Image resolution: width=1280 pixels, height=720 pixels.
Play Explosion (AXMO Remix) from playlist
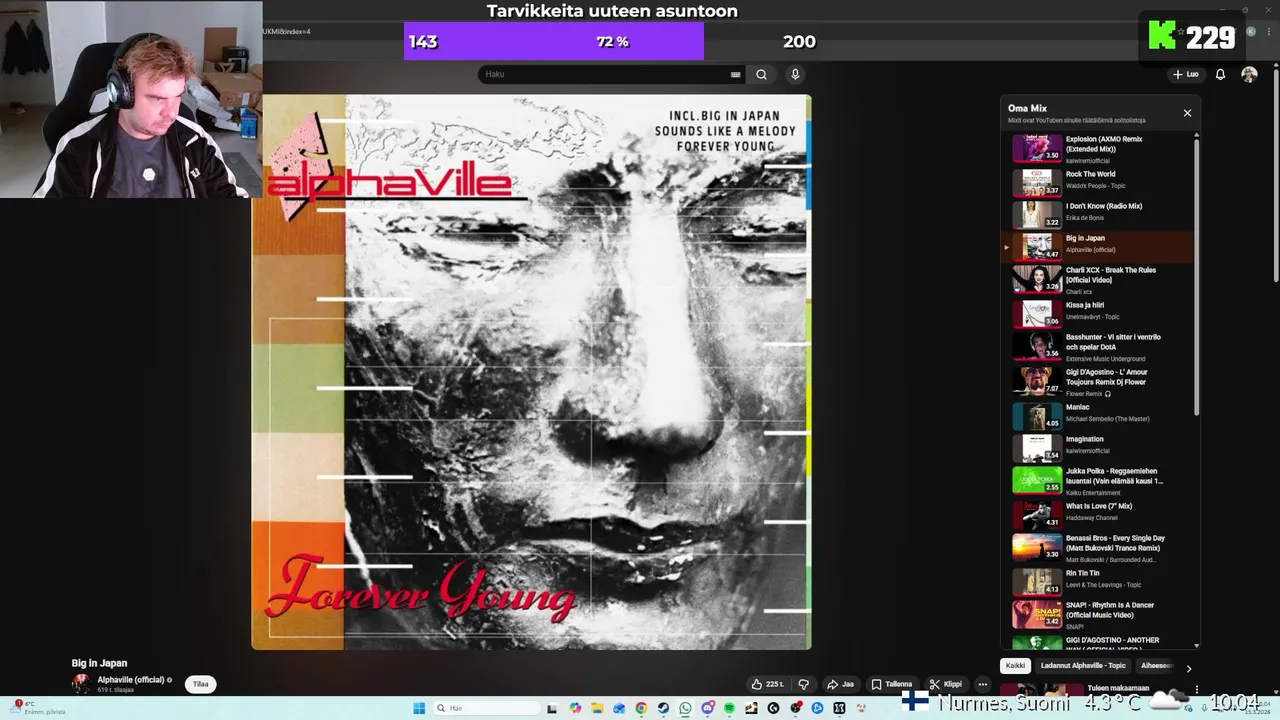[x=1098, y=149]
